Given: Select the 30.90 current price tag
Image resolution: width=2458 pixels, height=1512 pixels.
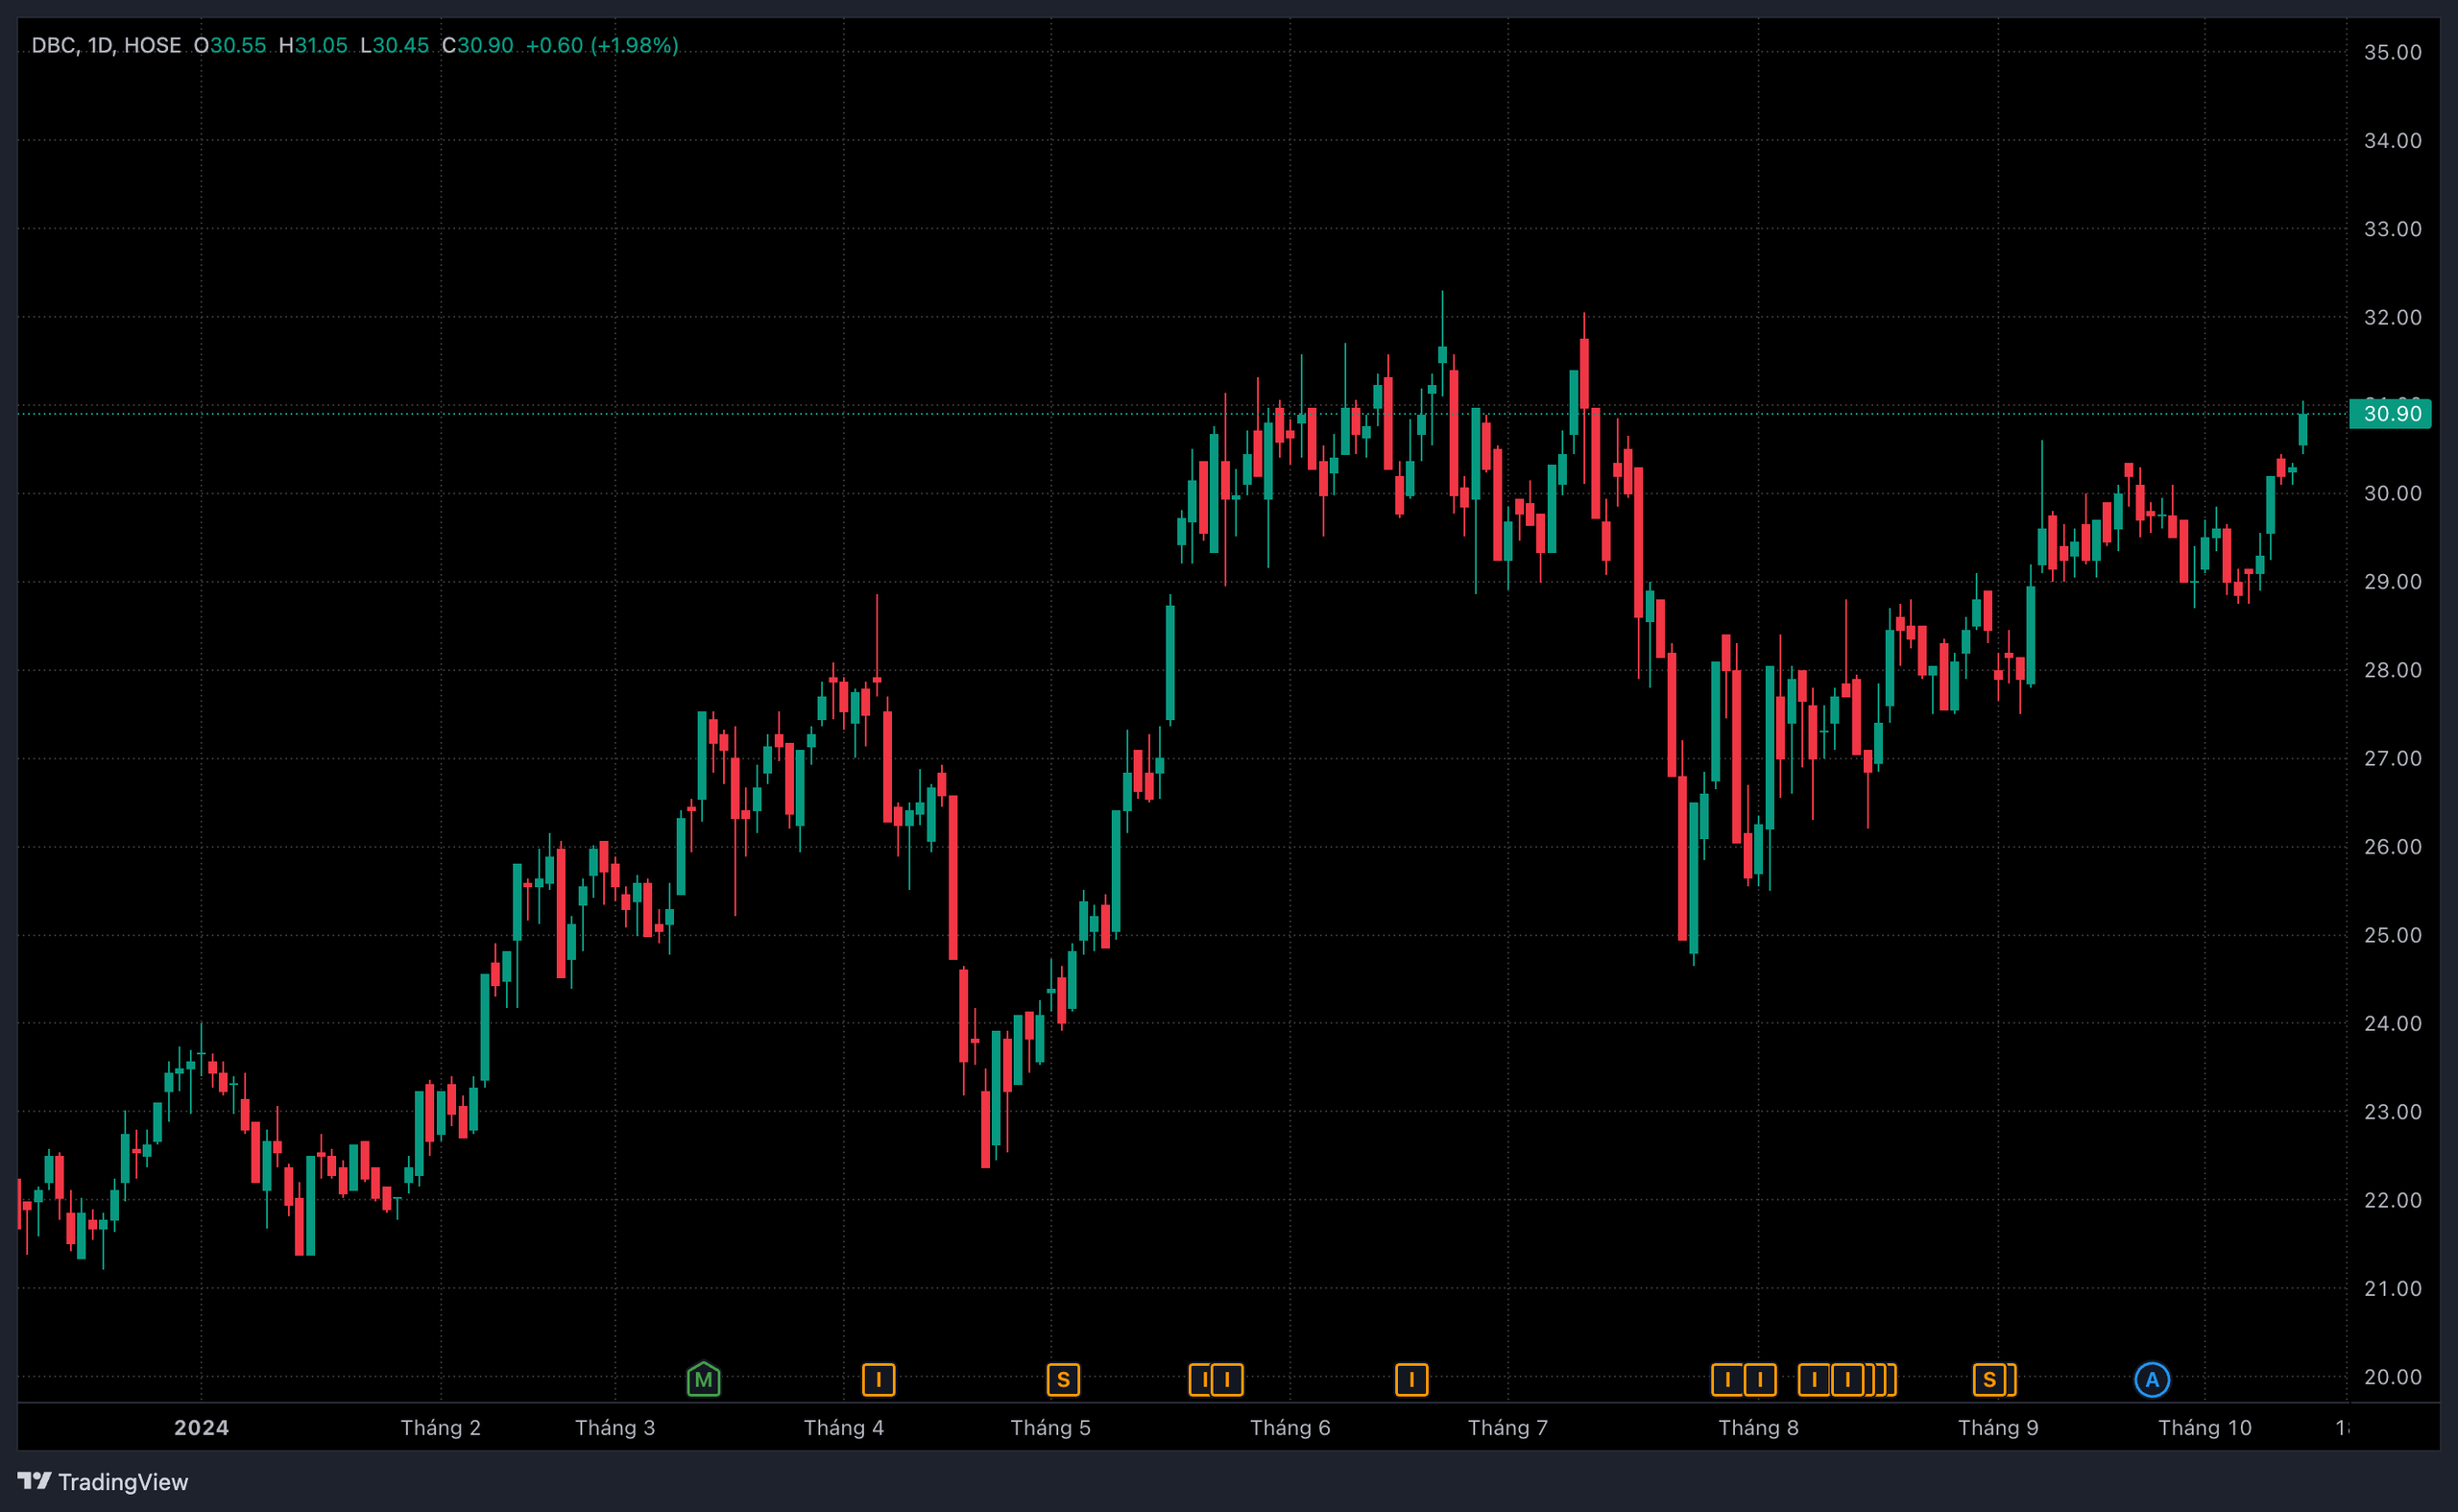Looking at the screenshot, I should 2390,413.
